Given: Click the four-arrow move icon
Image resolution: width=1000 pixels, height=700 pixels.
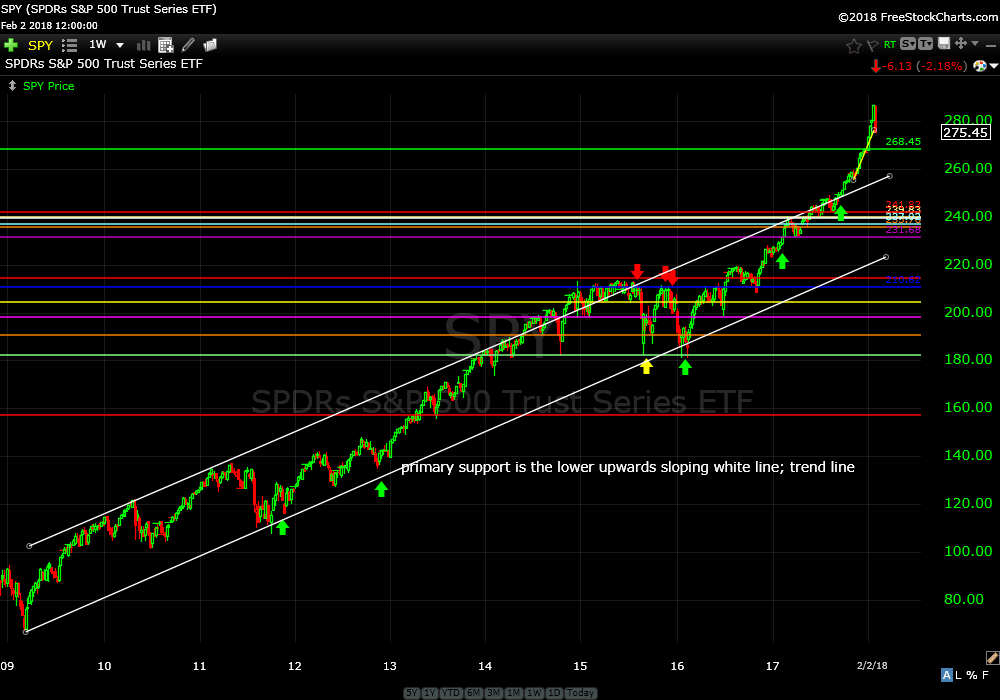Looking at the screenshot, I should click(x=960, y=44).
